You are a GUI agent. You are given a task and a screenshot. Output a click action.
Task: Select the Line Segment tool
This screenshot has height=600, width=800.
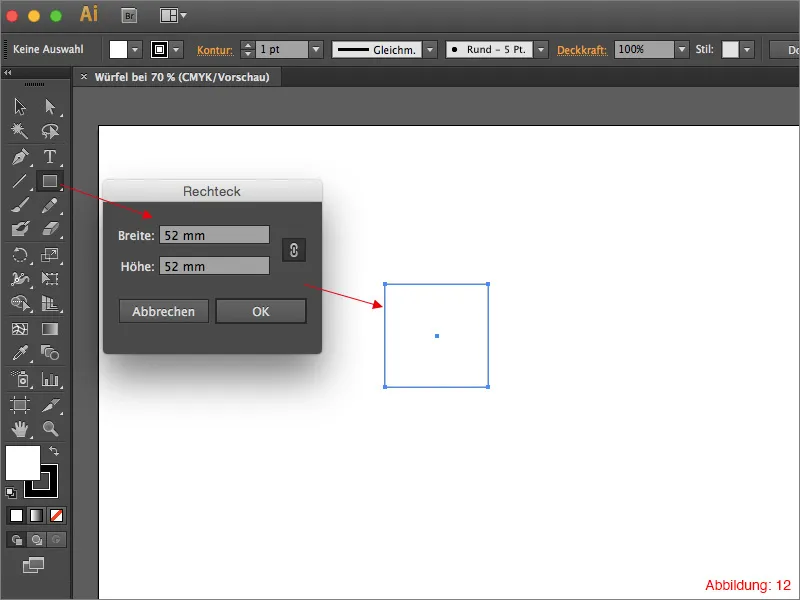(20, 181)
